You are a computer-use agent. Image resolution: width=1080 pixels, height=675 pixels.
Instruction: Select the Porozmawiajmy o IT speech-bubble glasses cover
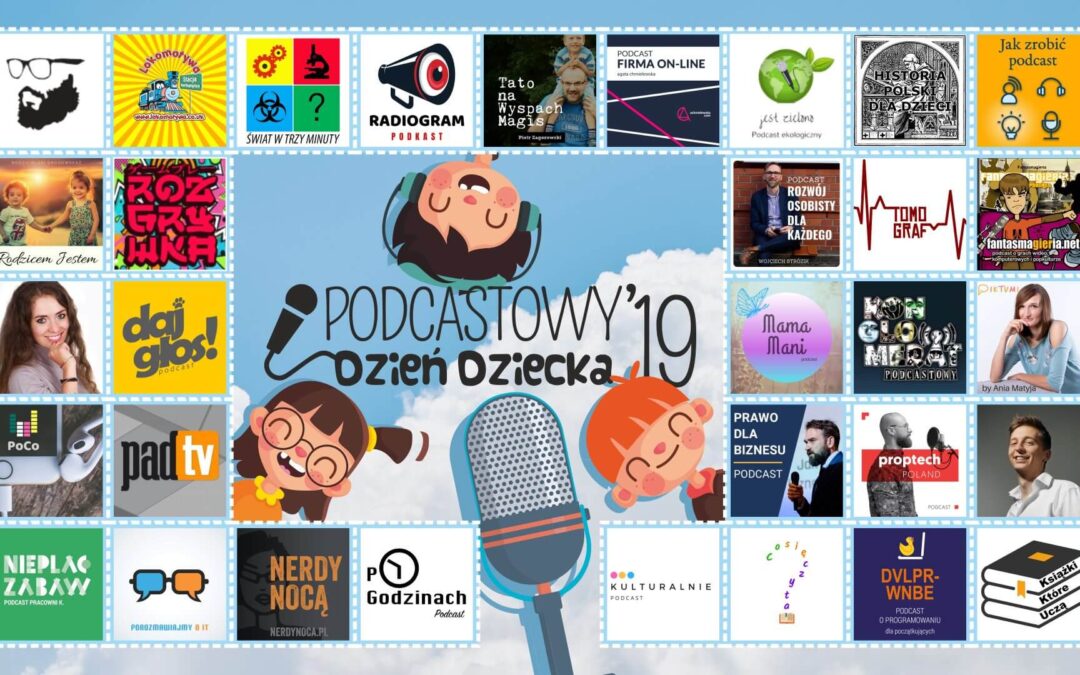(169, 584)
